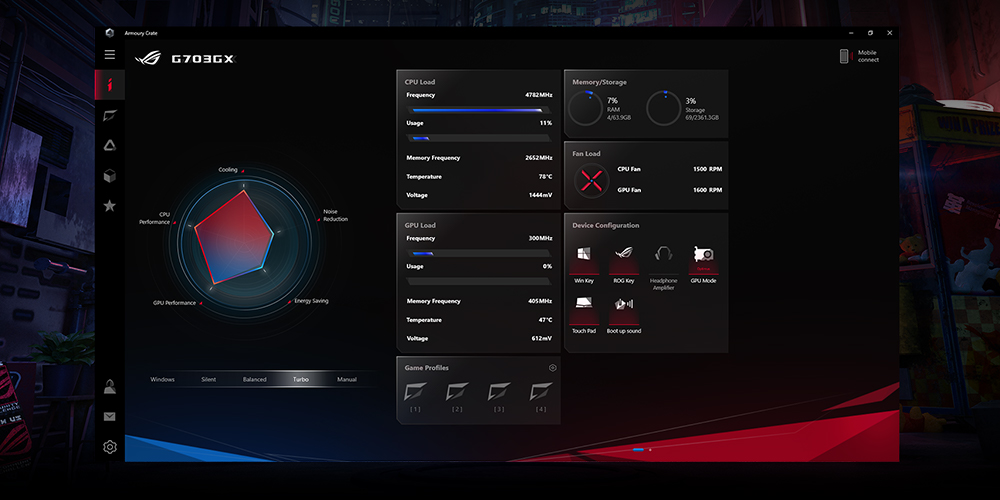Go to the second page indicator dot
The height and width of the screenshot is (500, 1000).
[650, 450]
